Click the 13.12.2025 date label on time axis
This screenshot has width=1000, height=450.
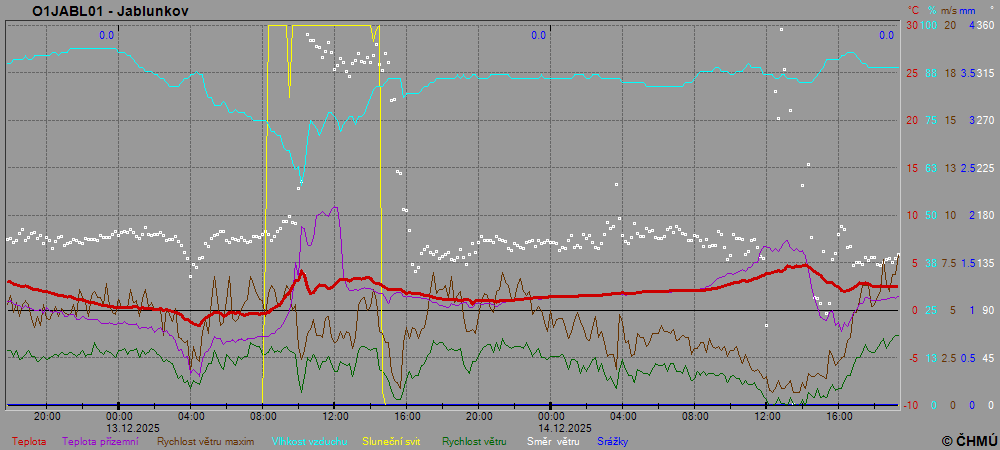[119, 427]
